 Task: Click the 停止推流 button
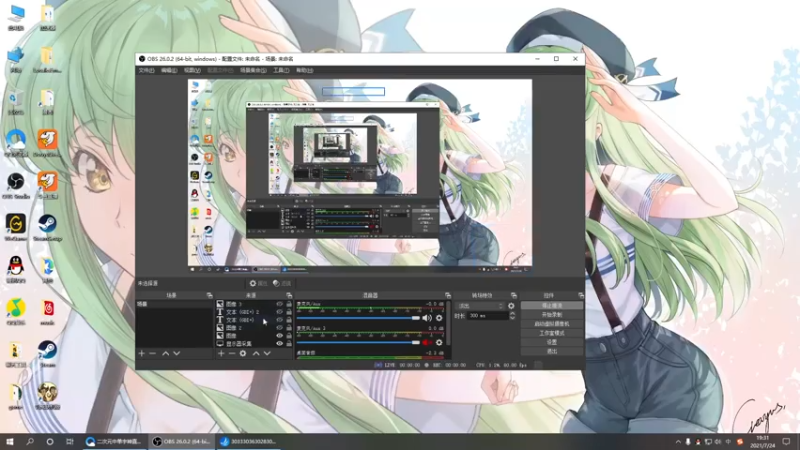click(x=552, y=306)
